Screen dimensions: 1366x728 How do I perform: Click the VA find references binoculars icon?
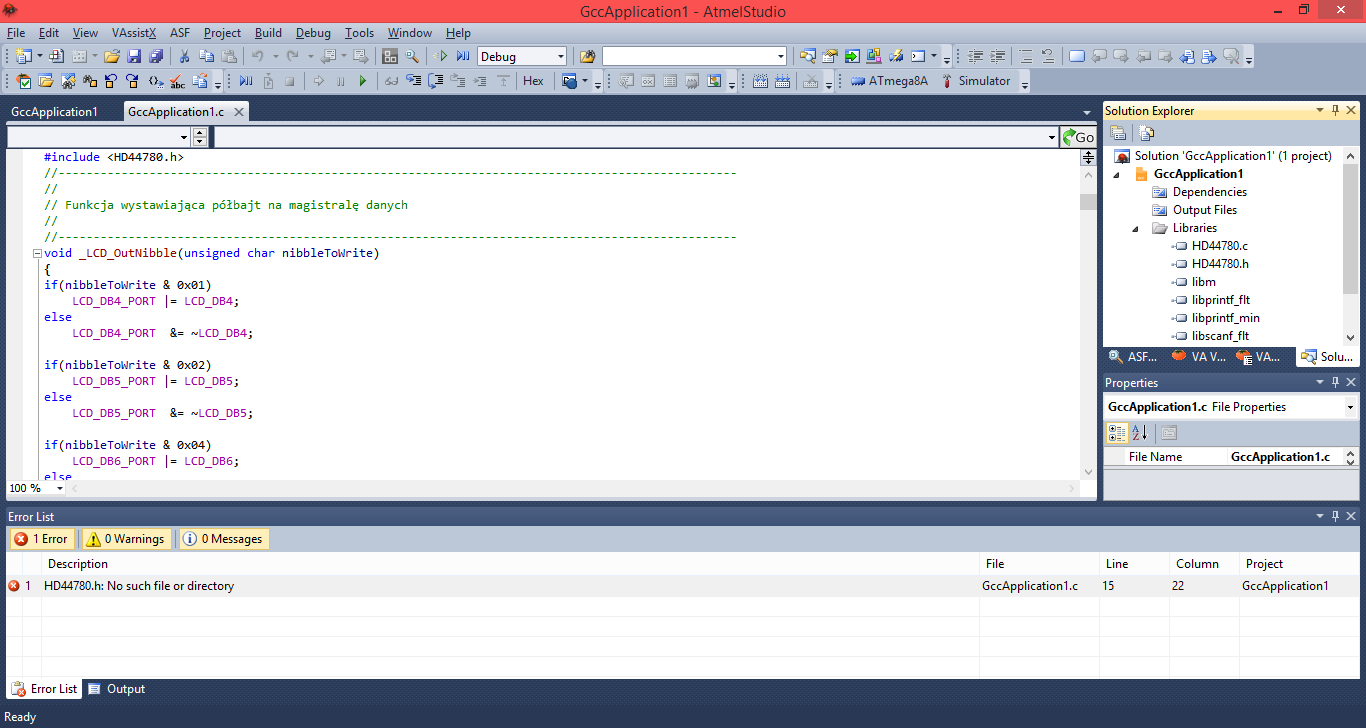click(x=90, y=81)
